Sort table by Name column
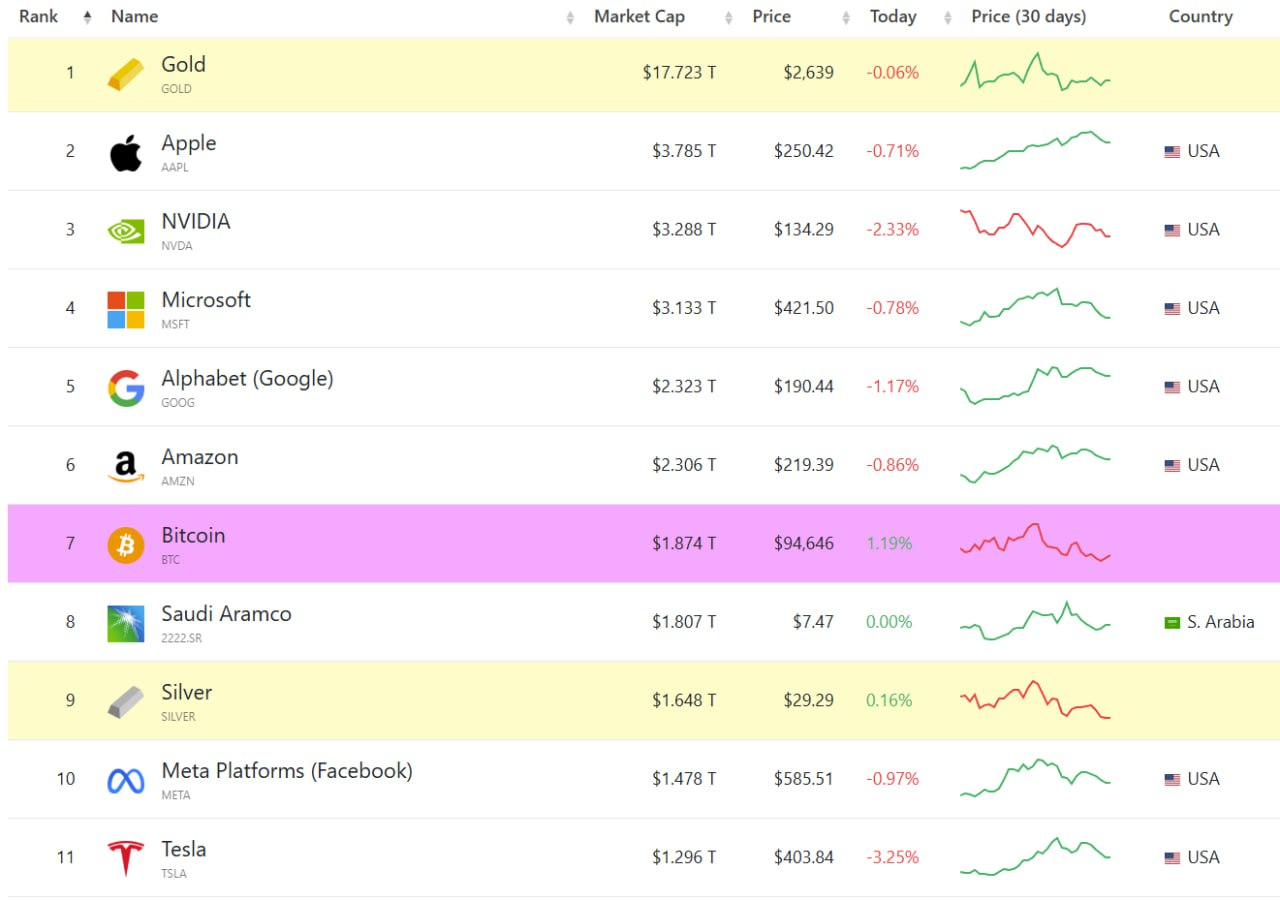1280x901 pixels. click(x=135, y=17)
